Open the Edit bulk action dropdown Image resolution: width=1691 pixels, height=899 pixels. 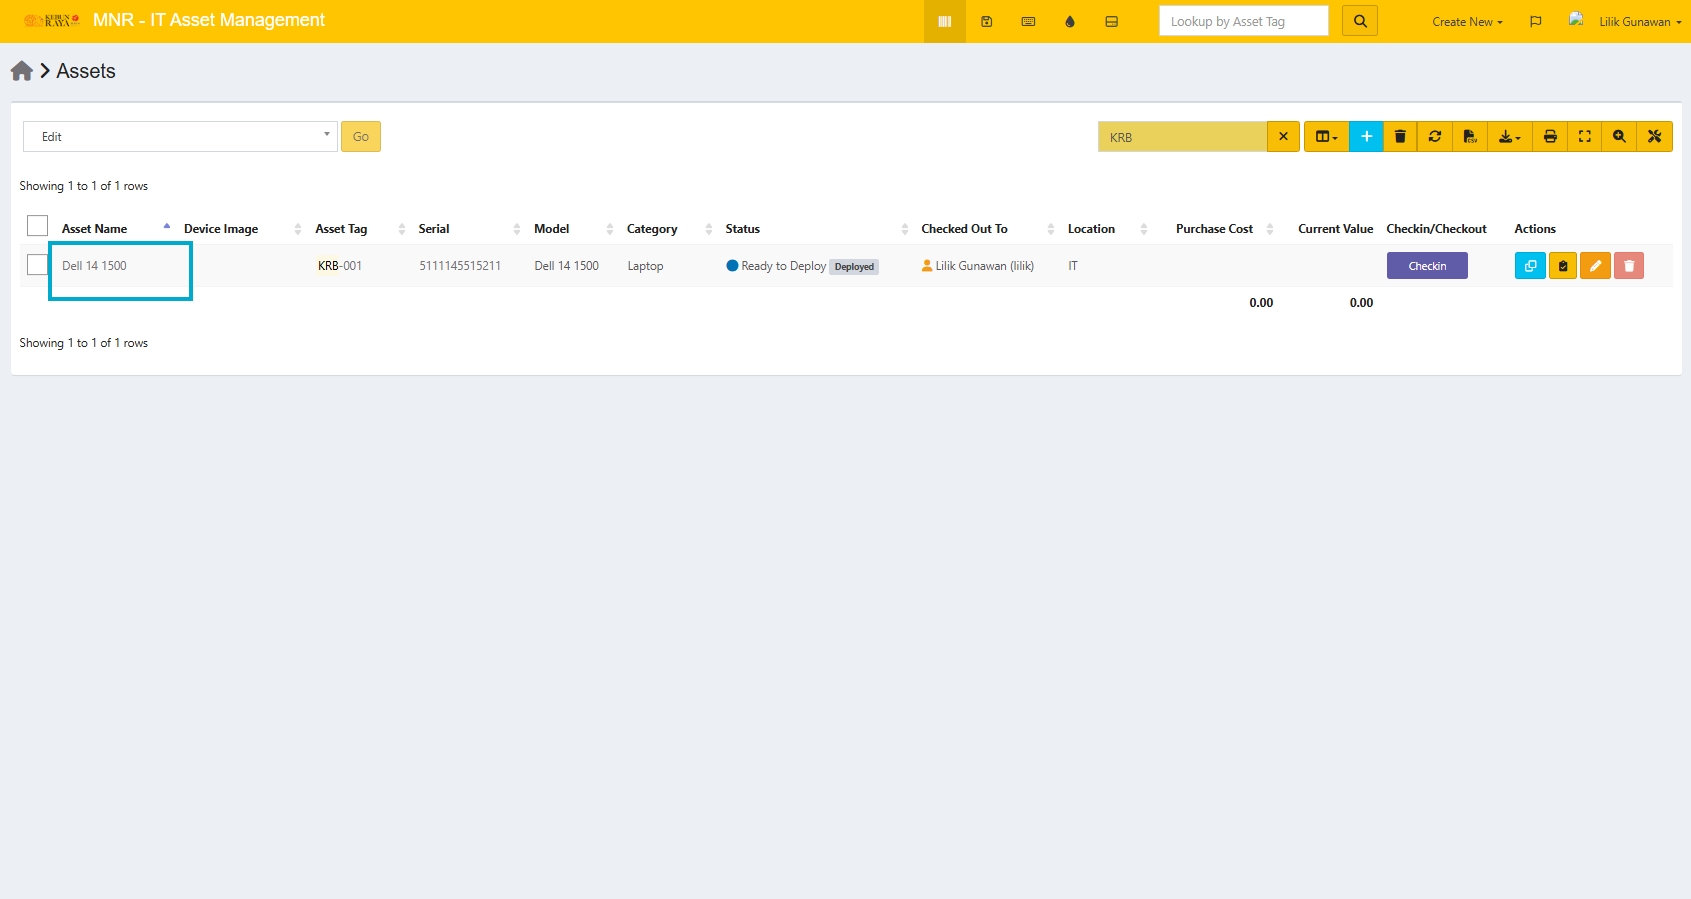(x=180, y=137)
